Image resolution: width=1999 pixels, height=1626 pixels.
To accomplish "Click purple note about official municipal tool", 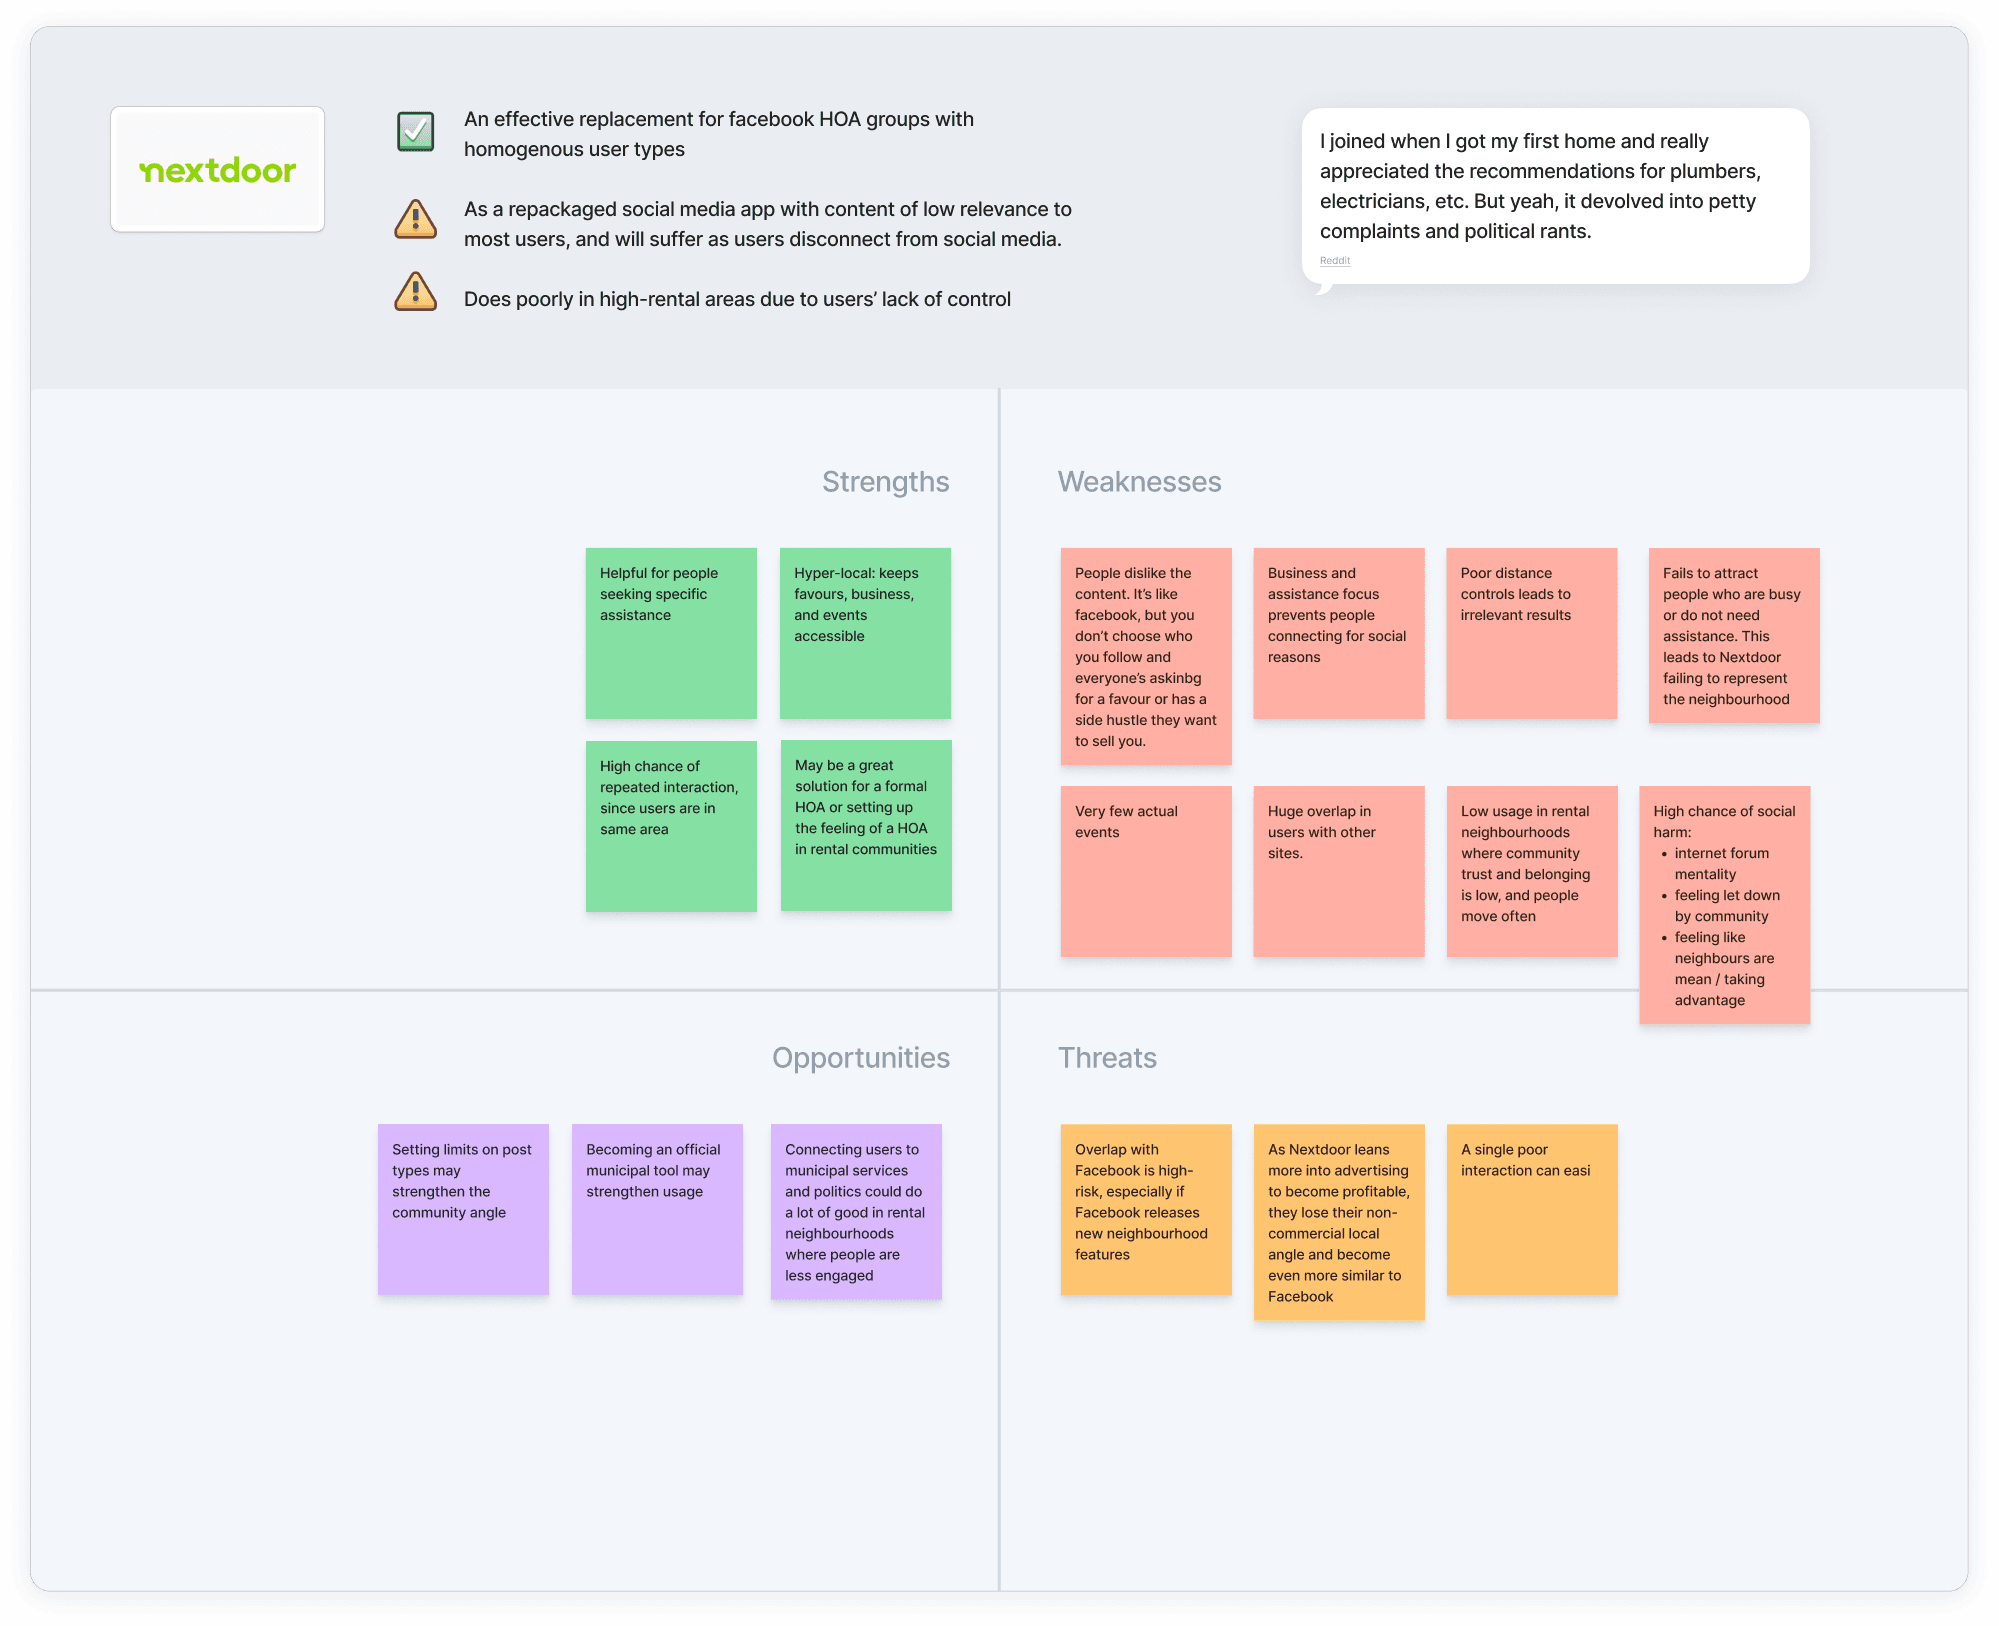I will [657, 1209].
